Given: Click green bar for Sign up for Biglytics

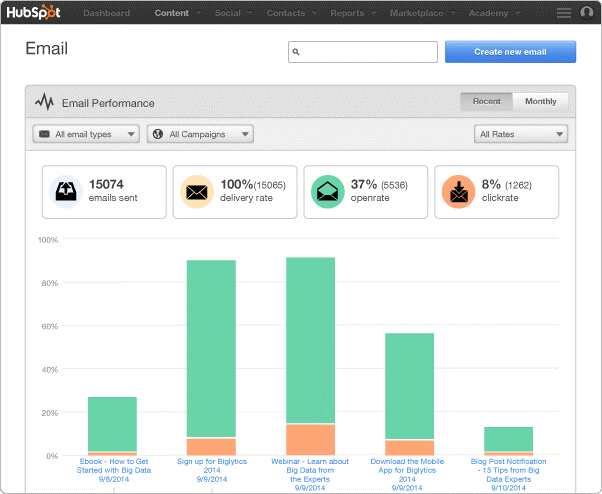Looking at the screenshot, I should (211, 349).
